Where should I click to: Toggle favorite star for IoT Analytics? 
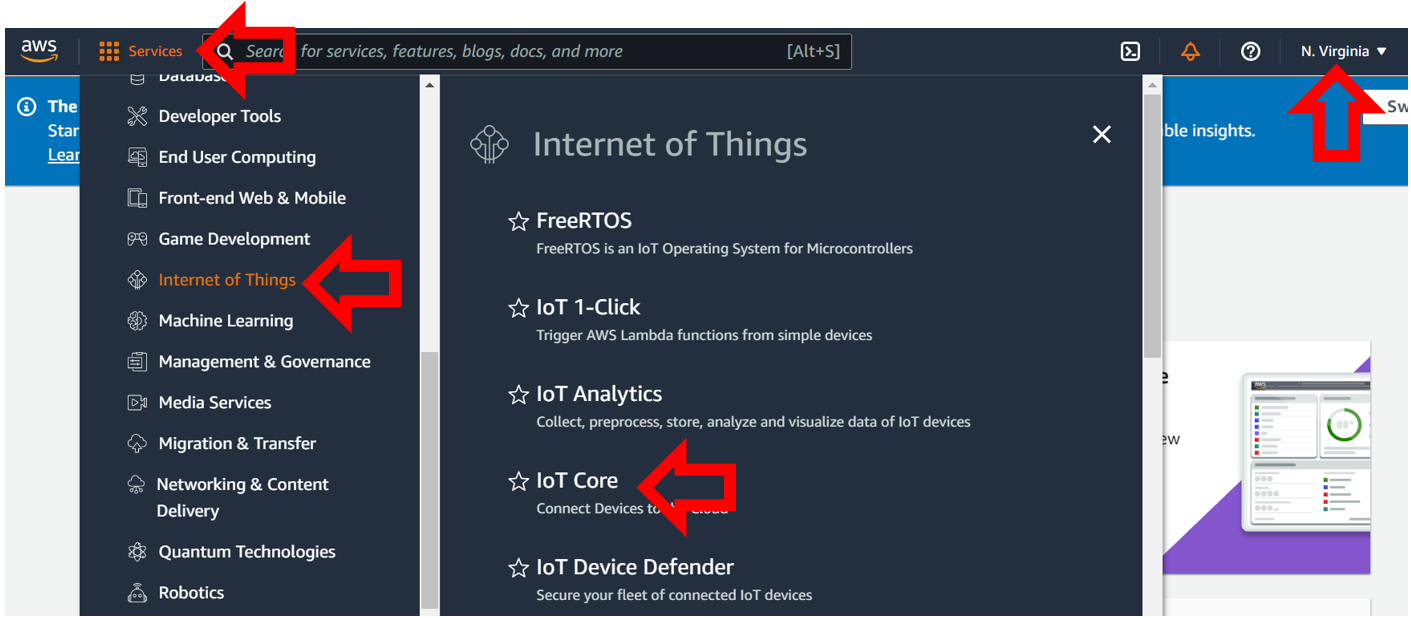[x=518, y=395]
